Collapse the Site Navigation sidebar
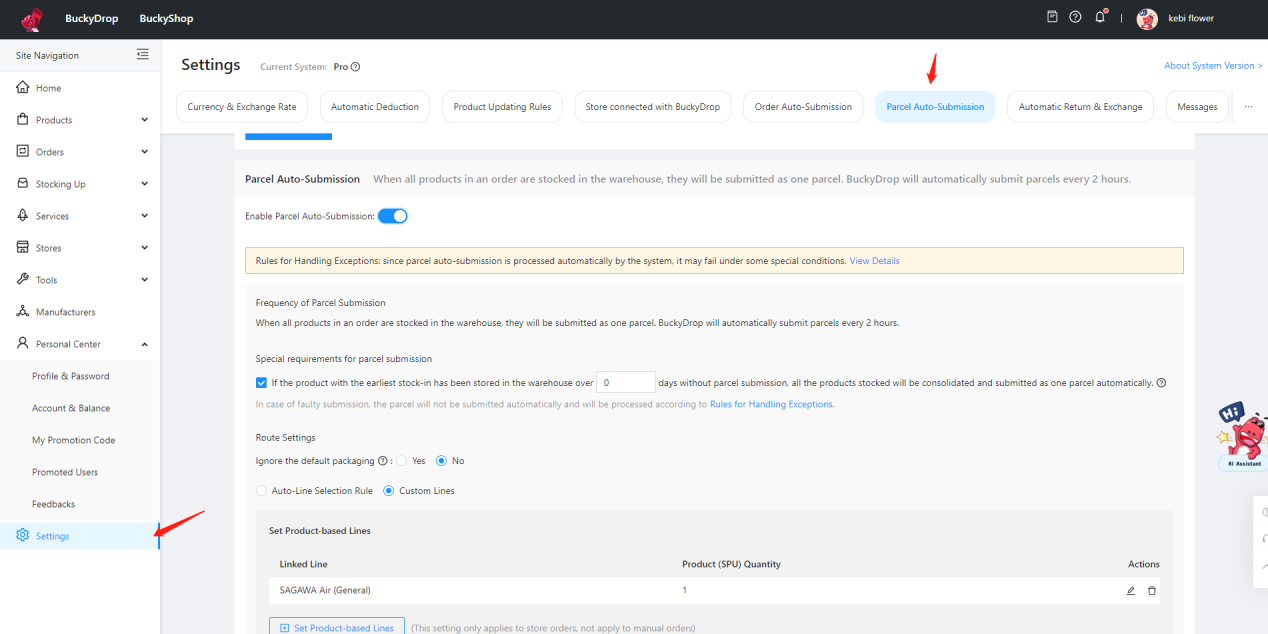Screen dimensions: 1268x634 [142, 55]
